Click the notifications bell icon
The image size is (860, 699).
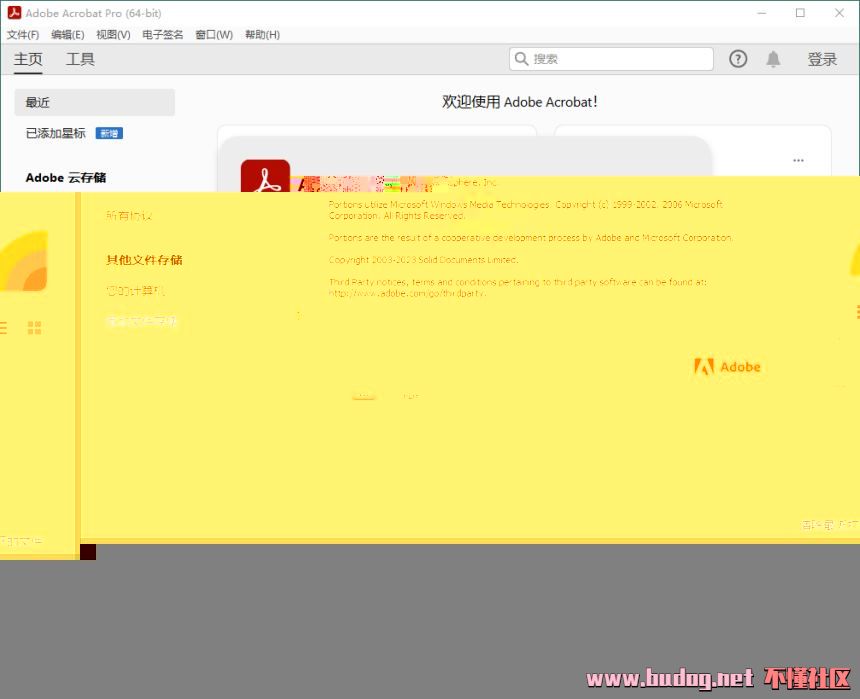coord(773,59)
